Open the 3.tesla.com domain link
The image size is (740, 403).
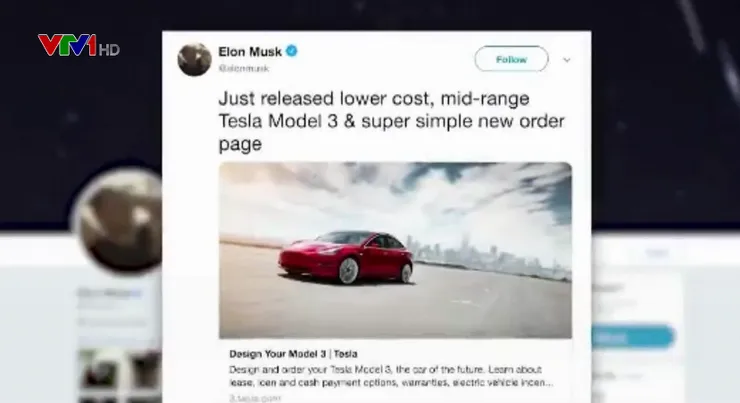[x=255, y=398]
